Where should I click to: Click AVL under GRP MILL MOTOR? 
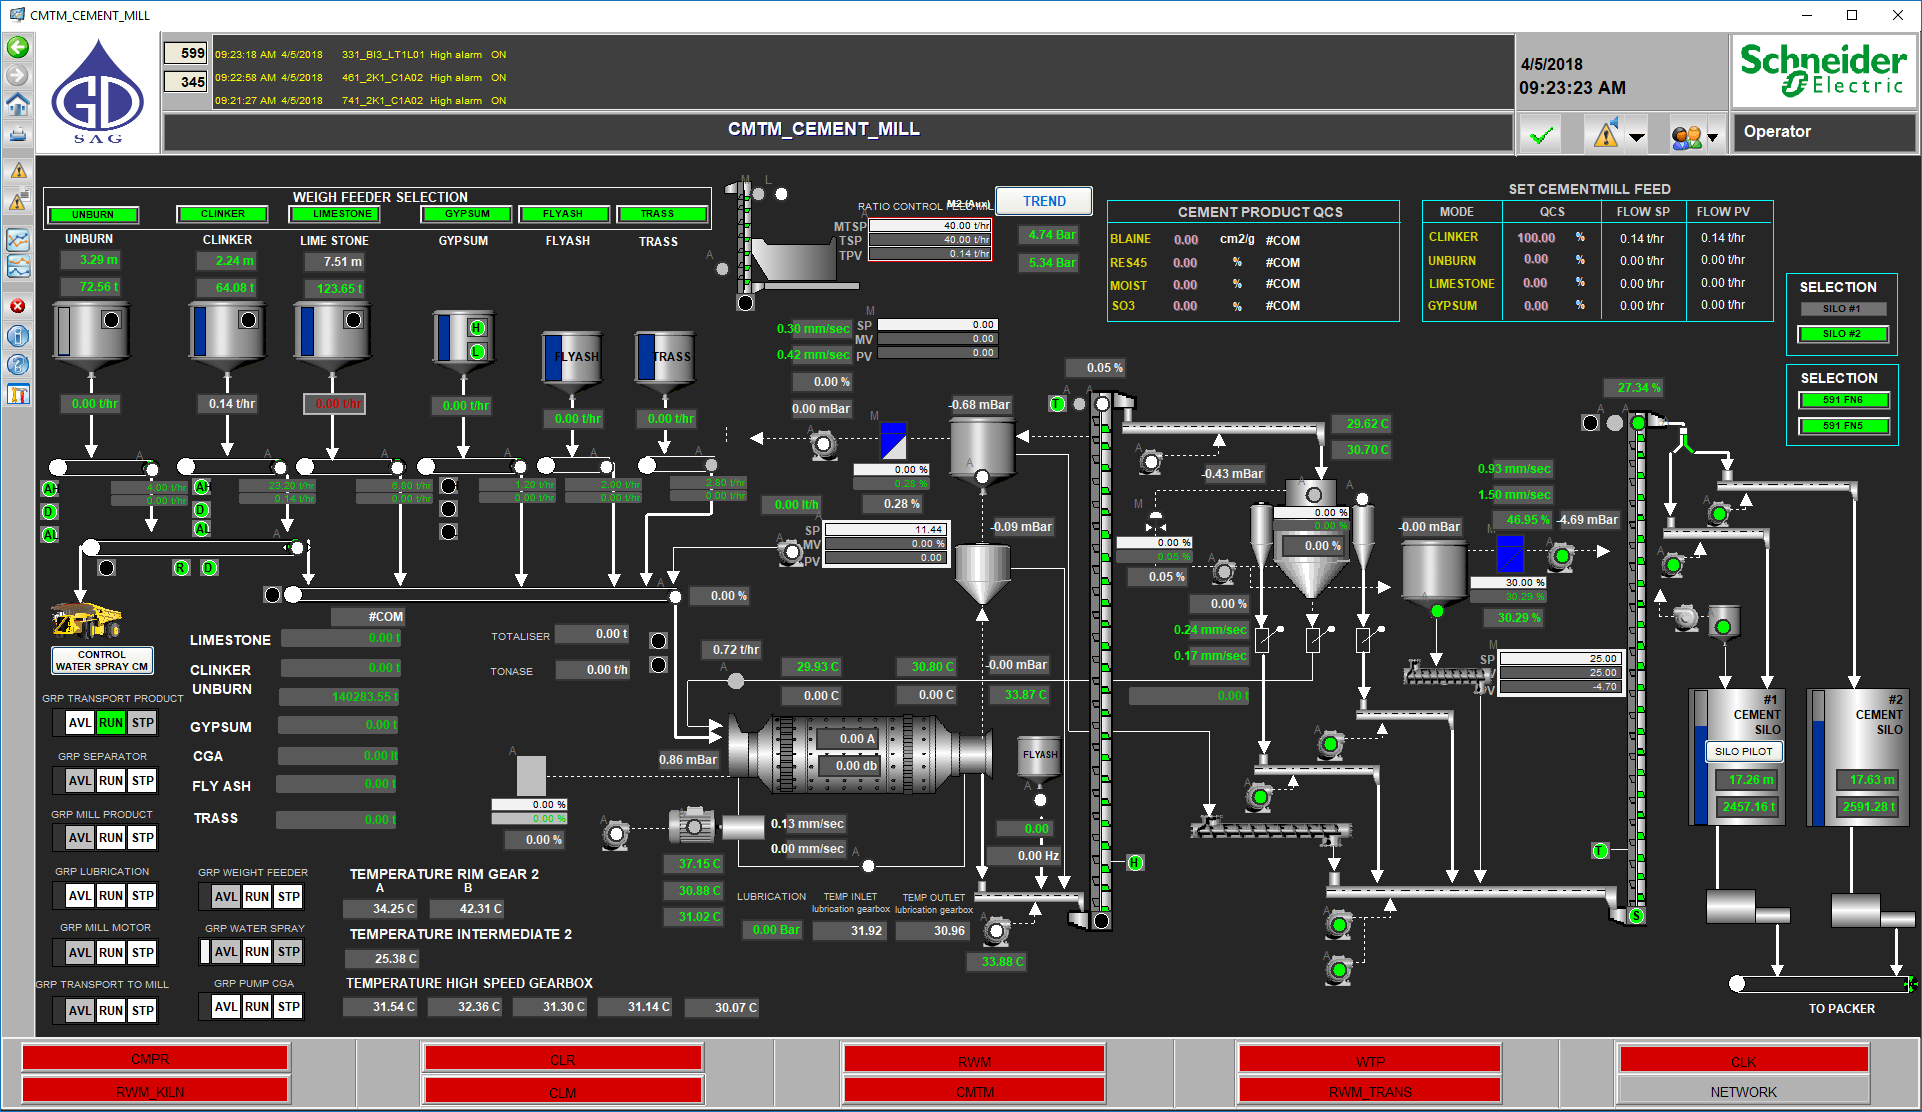click(x=80, y=952)
